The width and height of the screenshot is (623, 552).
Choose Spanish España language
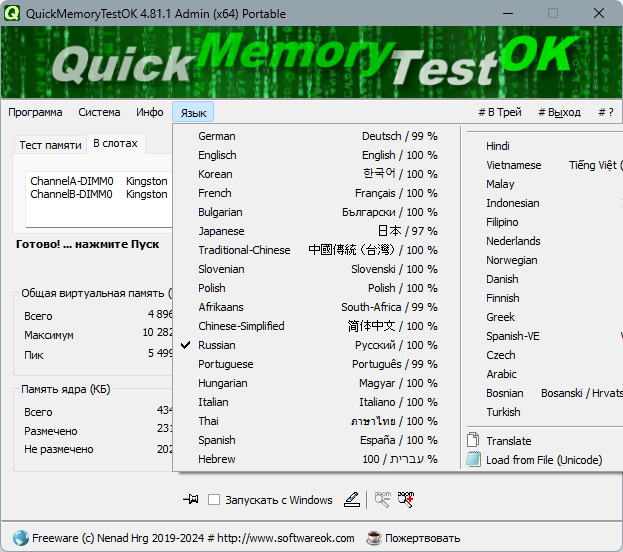[317, 440]
